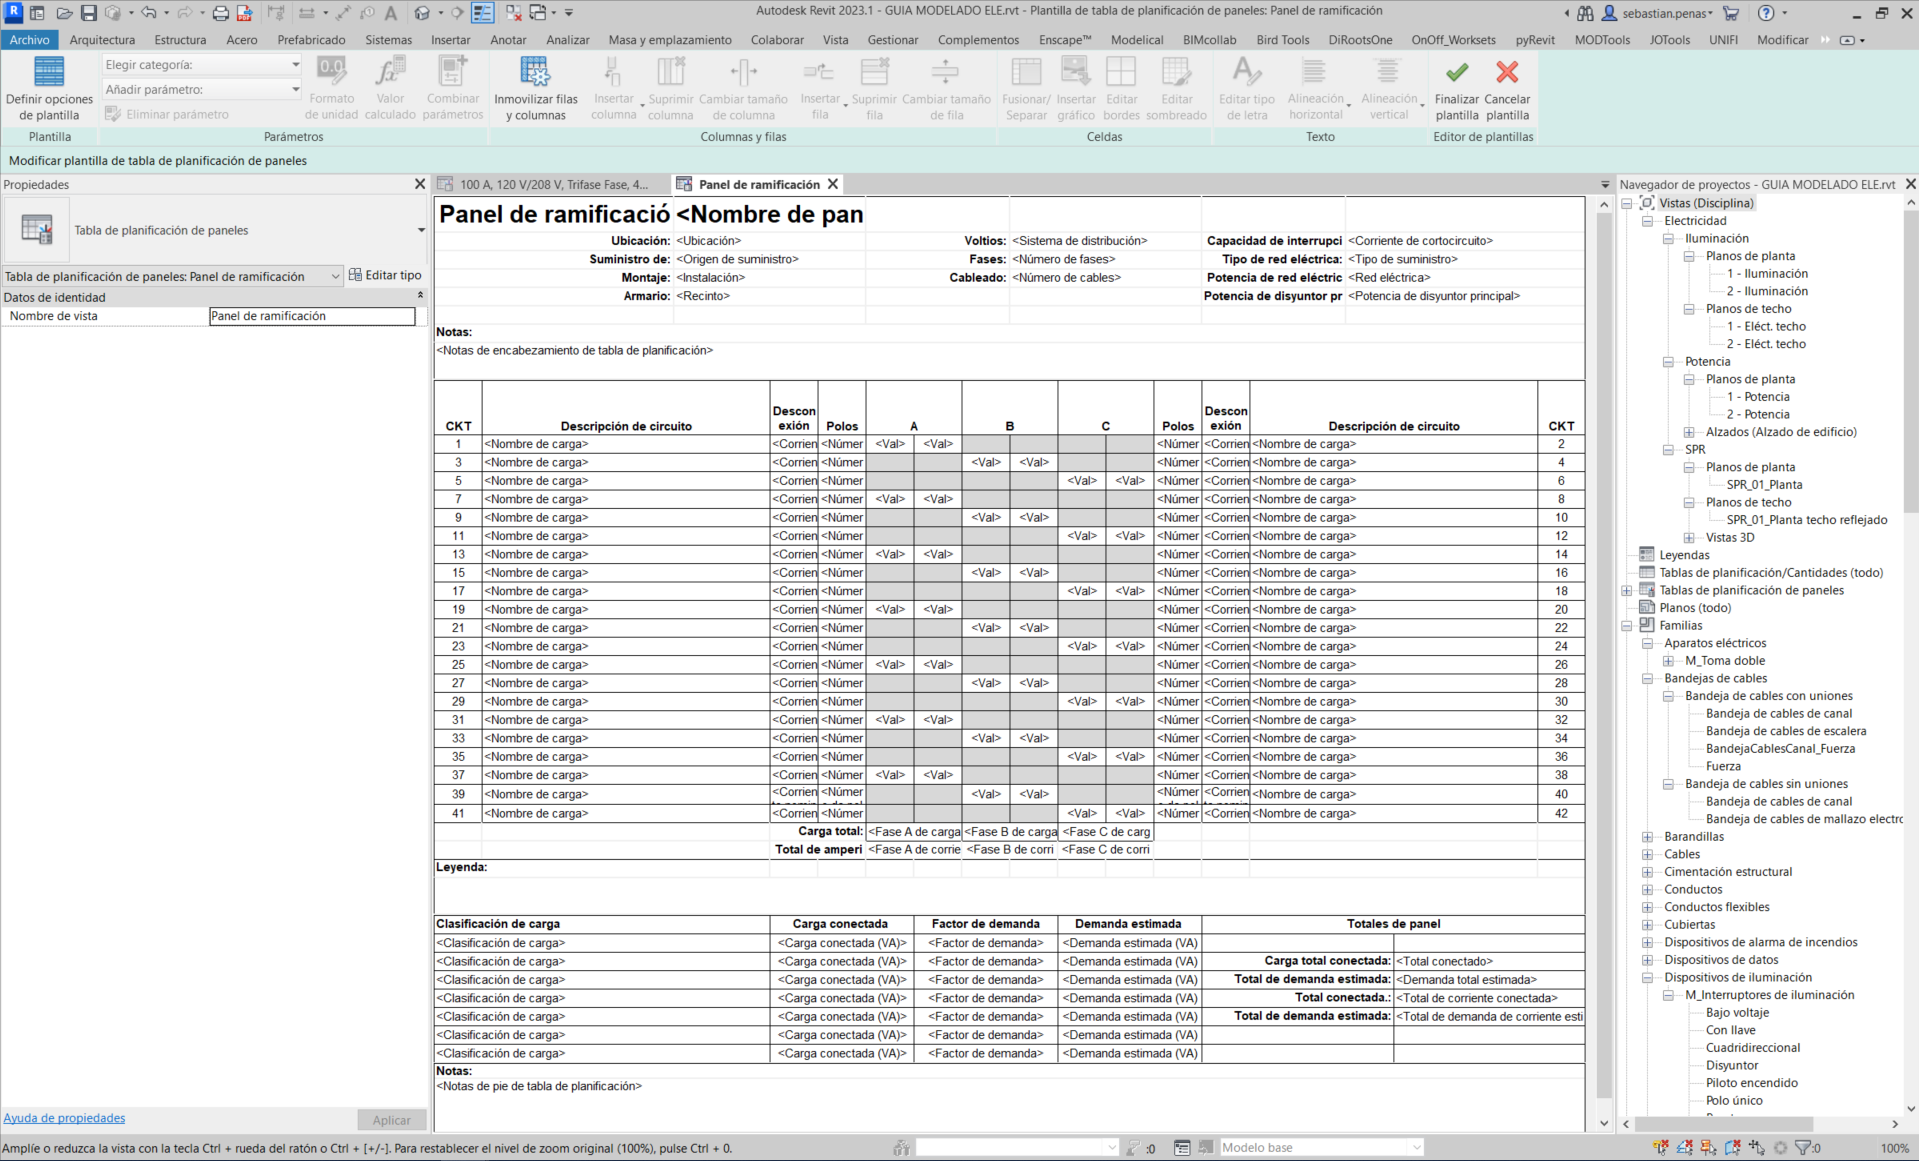The height and width of the screenshot is (1161, 1919).
Task: Expand the Cables family node
Action: tap(1647, 855)
